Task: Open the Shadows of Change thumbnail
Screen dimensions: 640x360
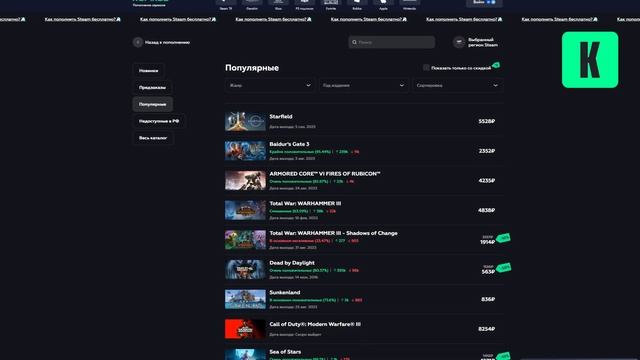Action: pyautogui.click(x=245, y=240)
